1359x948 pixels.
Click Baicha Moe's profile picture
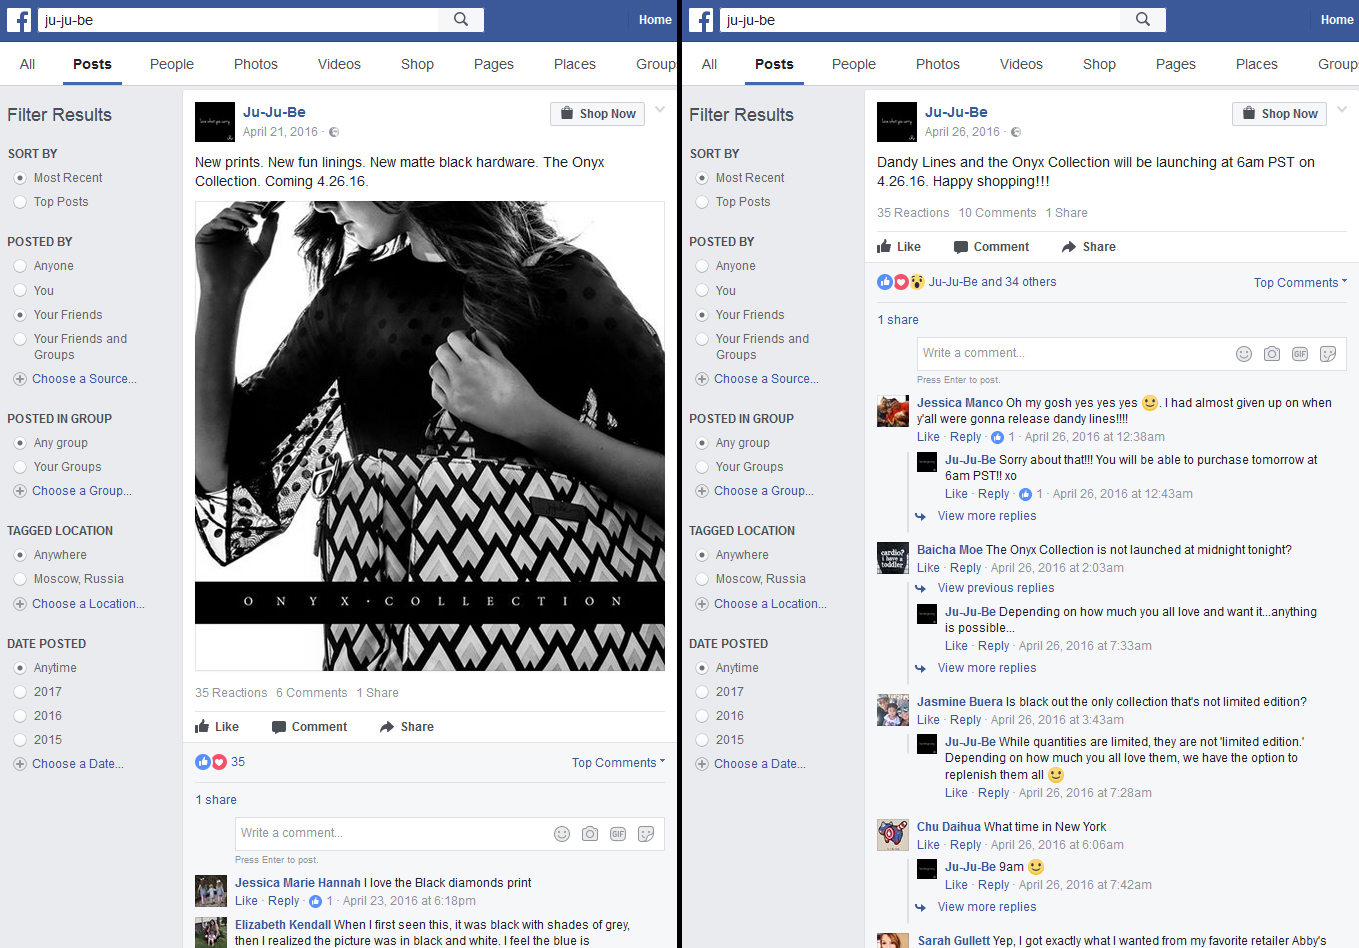click(x=893, y=558)
